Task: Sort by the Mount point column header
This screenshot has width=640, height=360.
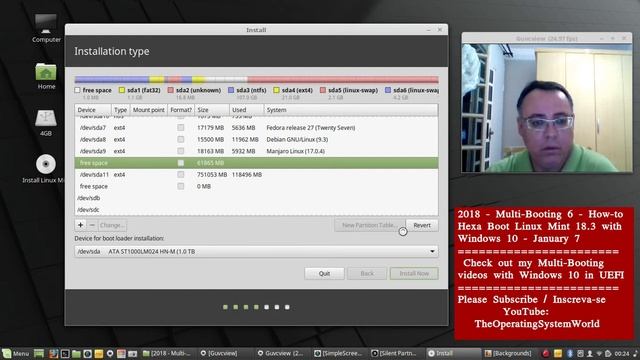Action: 149,110
